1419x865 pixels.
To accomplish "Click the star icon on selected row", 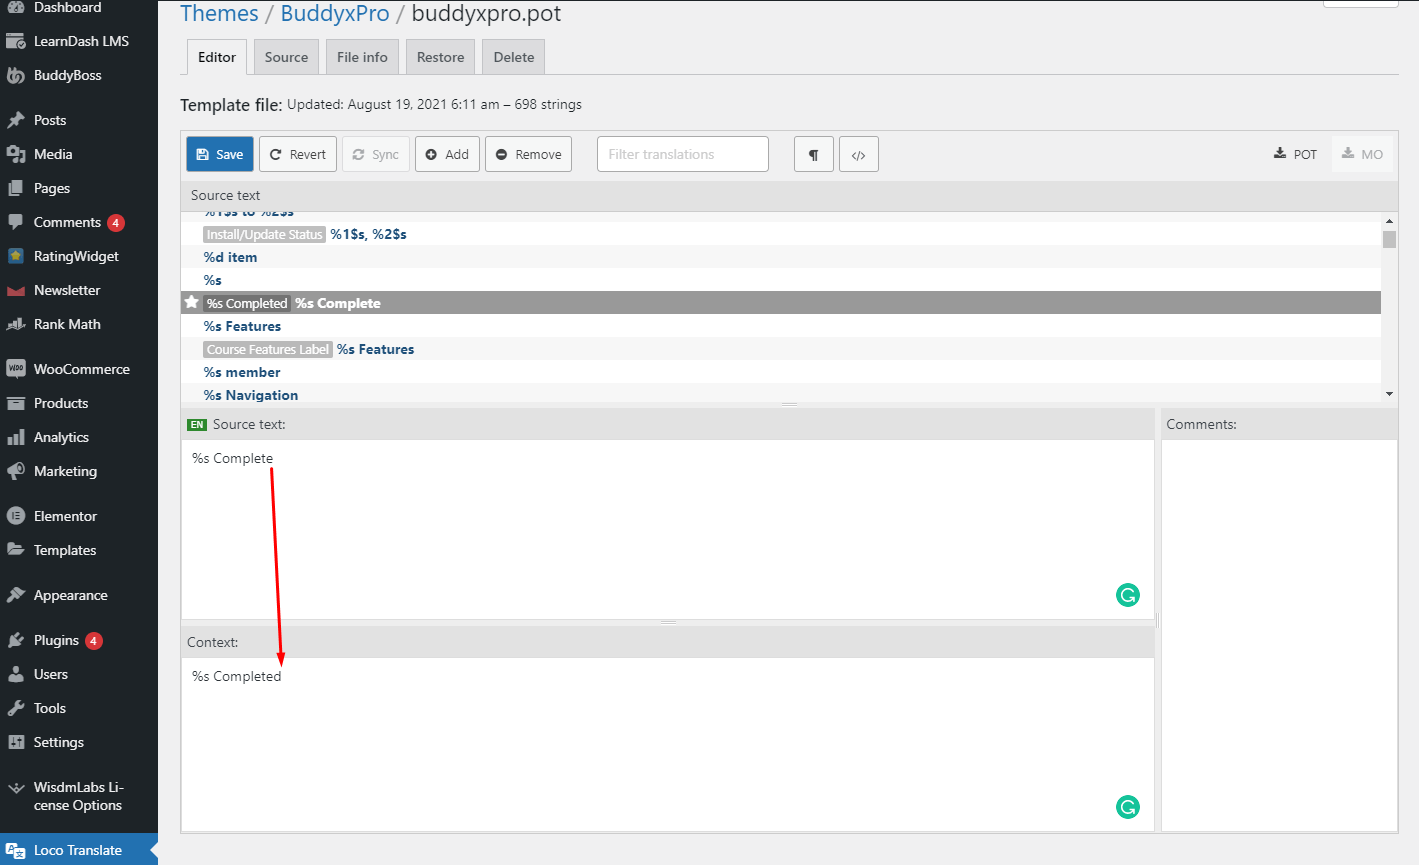I will 192,302.
